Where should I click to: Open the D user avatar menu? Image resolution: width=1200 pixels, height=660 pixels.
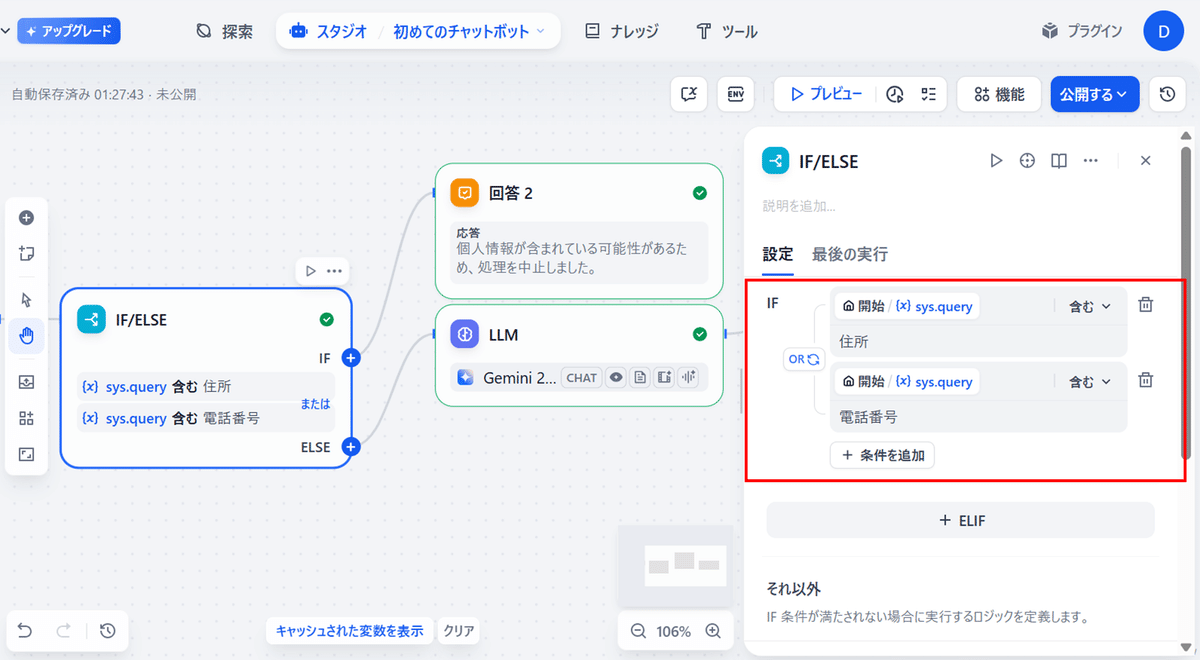[x=1163, y=31]
